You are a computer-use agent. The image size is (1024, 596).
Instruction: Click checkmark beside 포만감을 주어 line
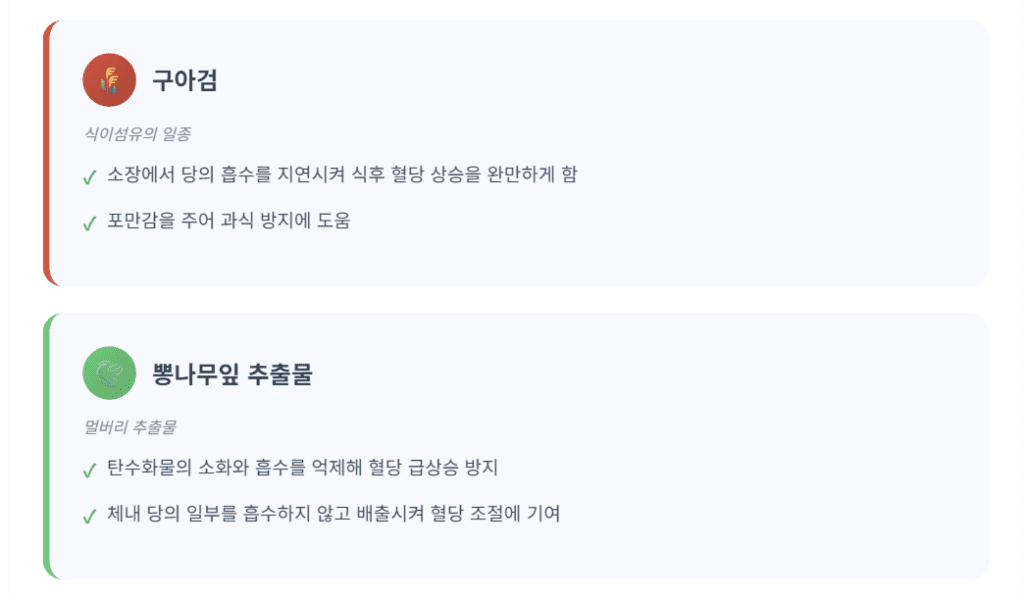coord(89,223)
